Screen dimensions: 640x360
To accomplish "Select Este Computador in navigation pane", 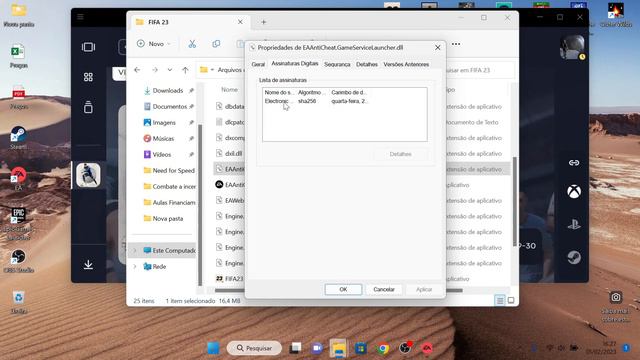I will click(169, 250).
